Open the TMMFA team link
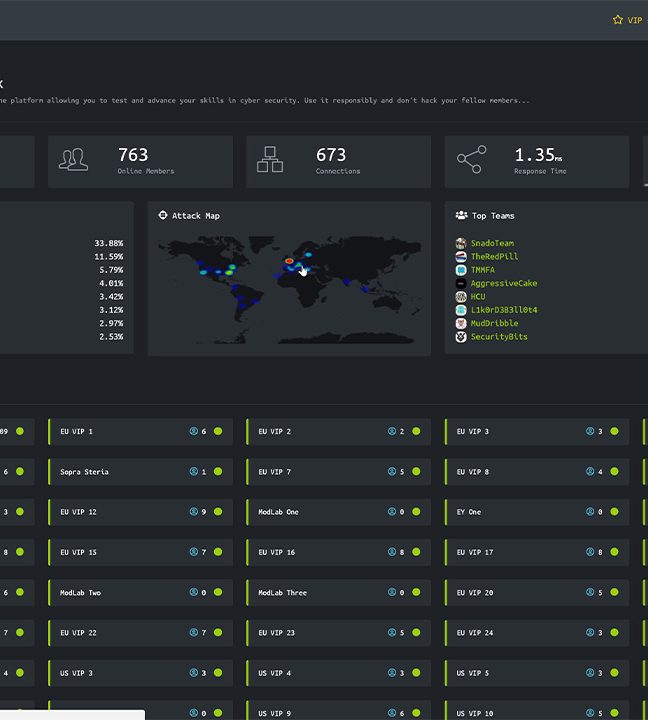 (x=483, y=270)
